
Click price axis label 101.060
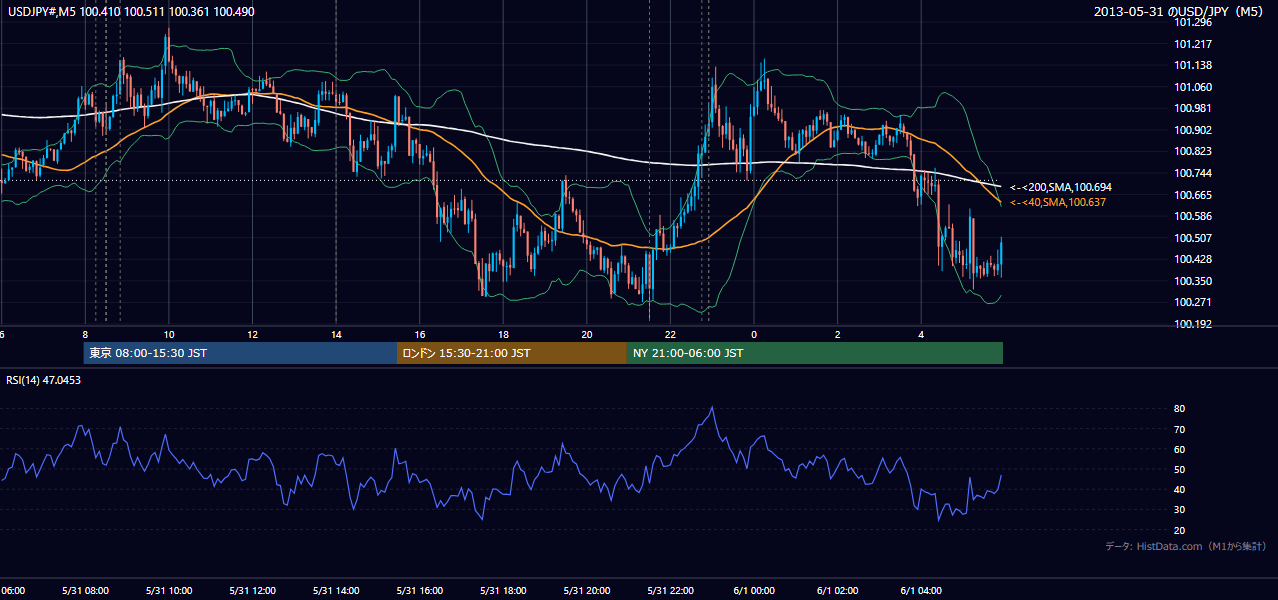(1193, 87)
